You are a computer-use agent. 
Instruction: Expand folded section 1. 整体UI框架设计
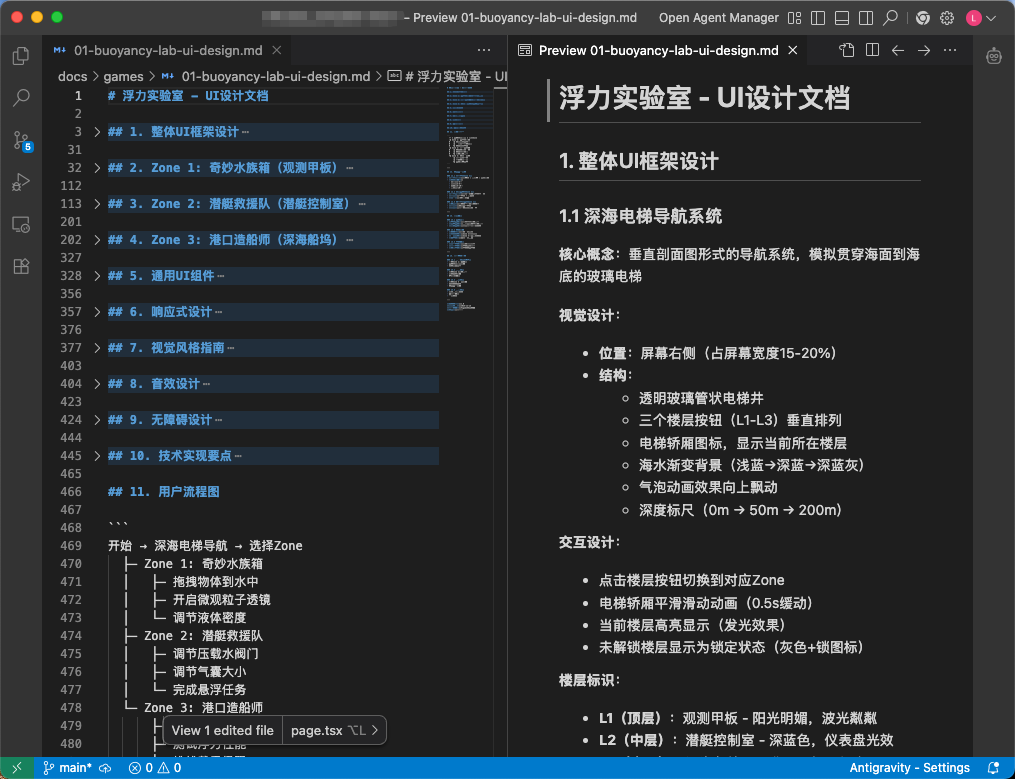(96, 132)
